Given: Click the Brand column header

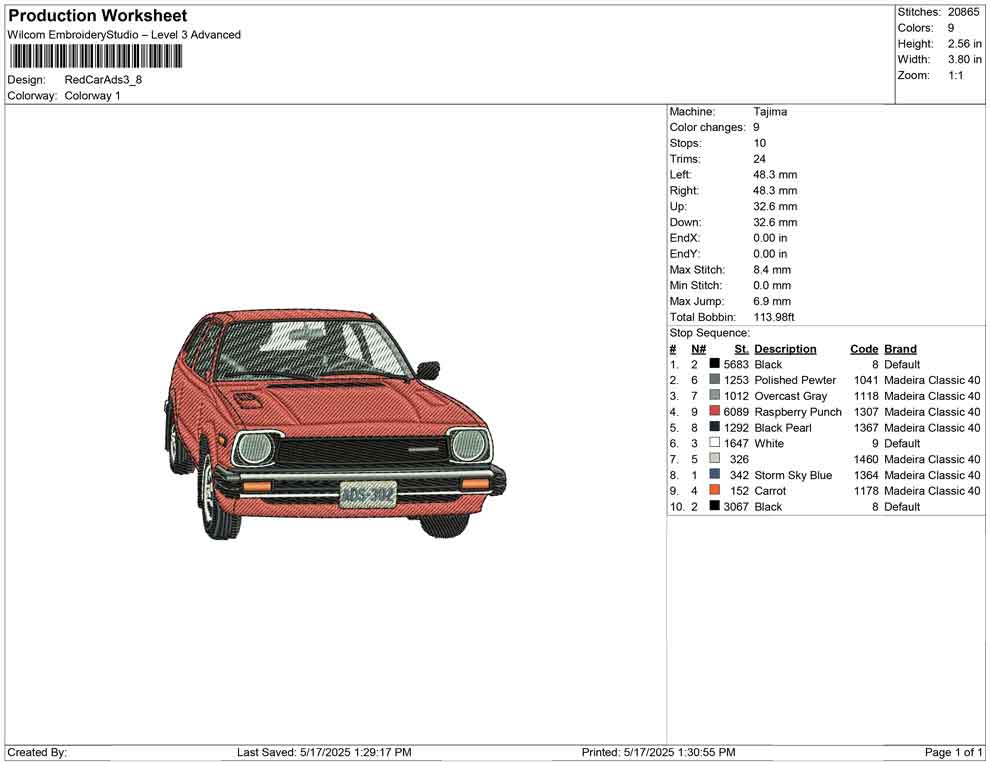Looking at the screenshot, I should point(900,349).
